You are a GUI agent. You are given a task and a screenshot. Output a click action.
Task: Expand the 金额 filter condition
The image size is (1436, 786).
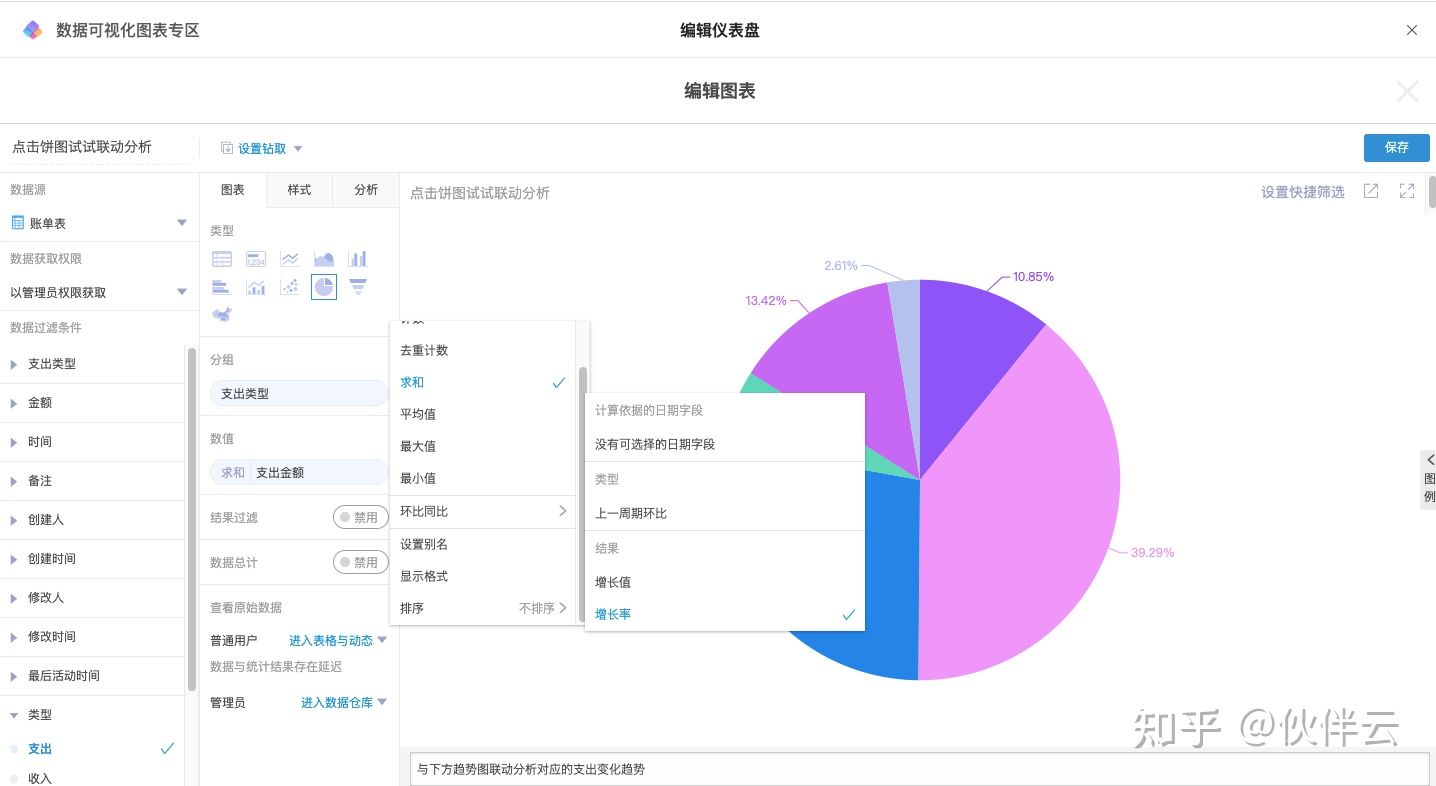[40, 403]
